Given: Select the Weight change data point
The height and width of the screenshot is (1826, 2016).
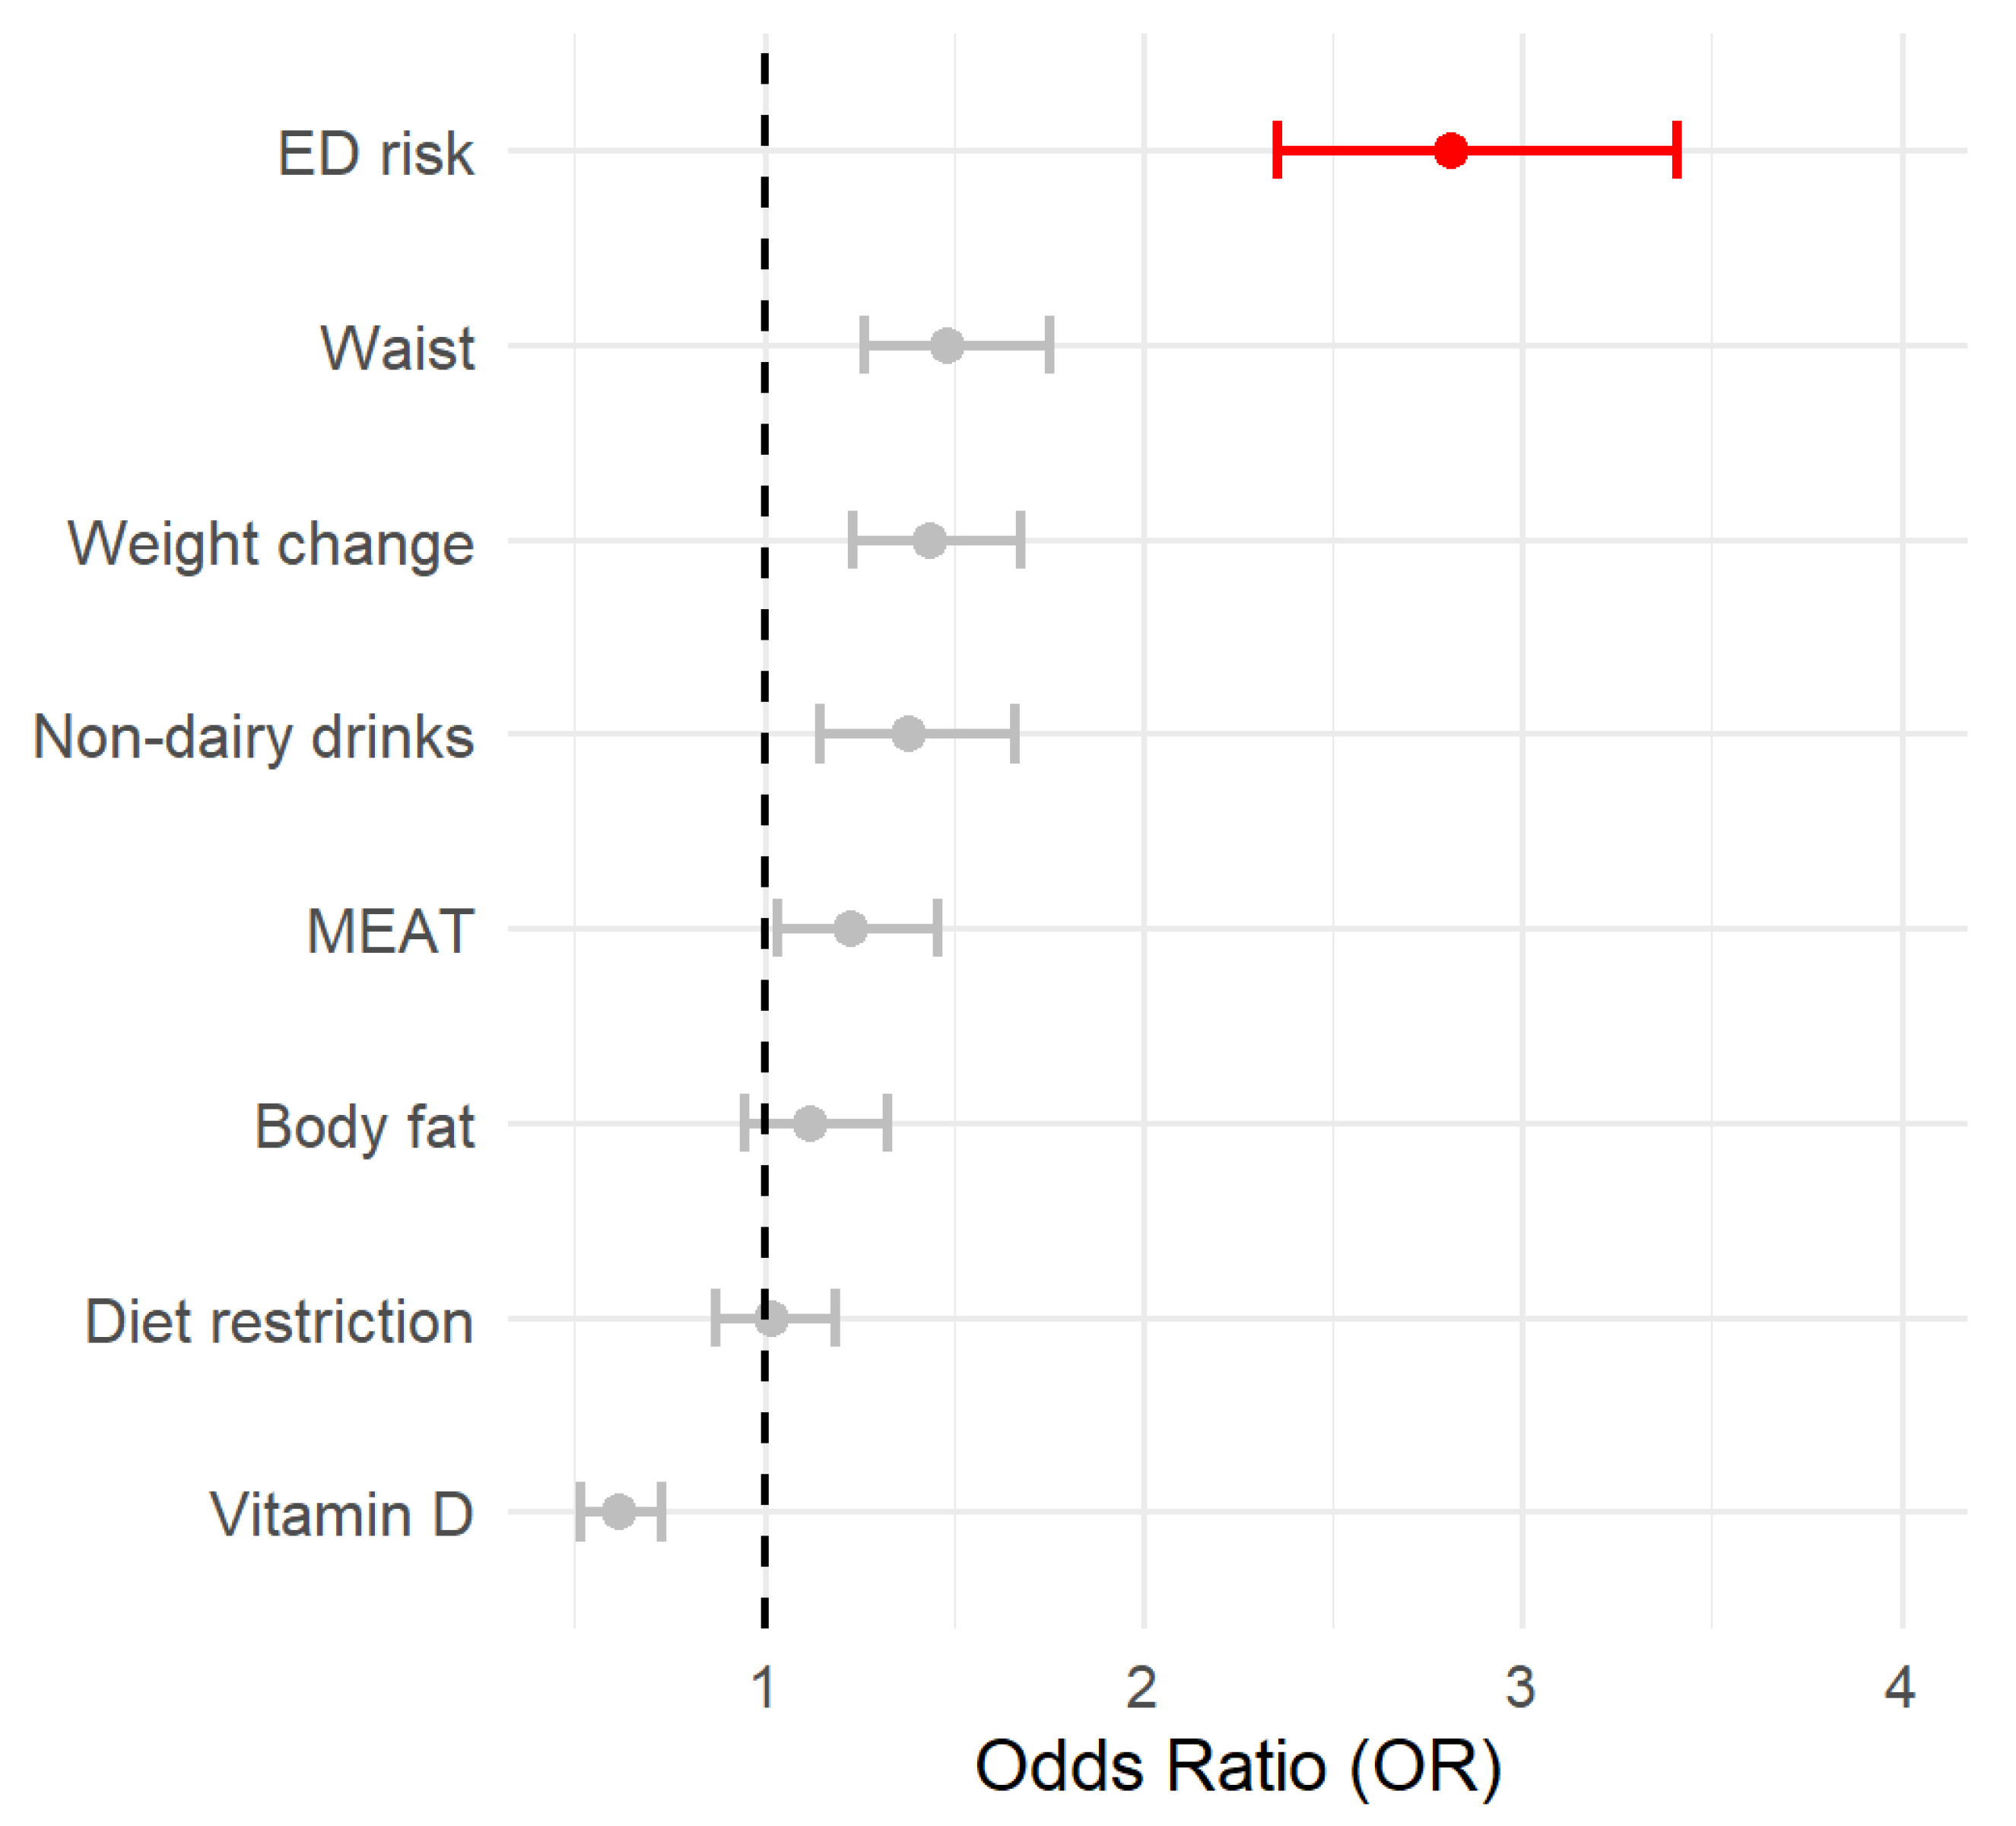Looking at the screenshot, I should (930, 540).
